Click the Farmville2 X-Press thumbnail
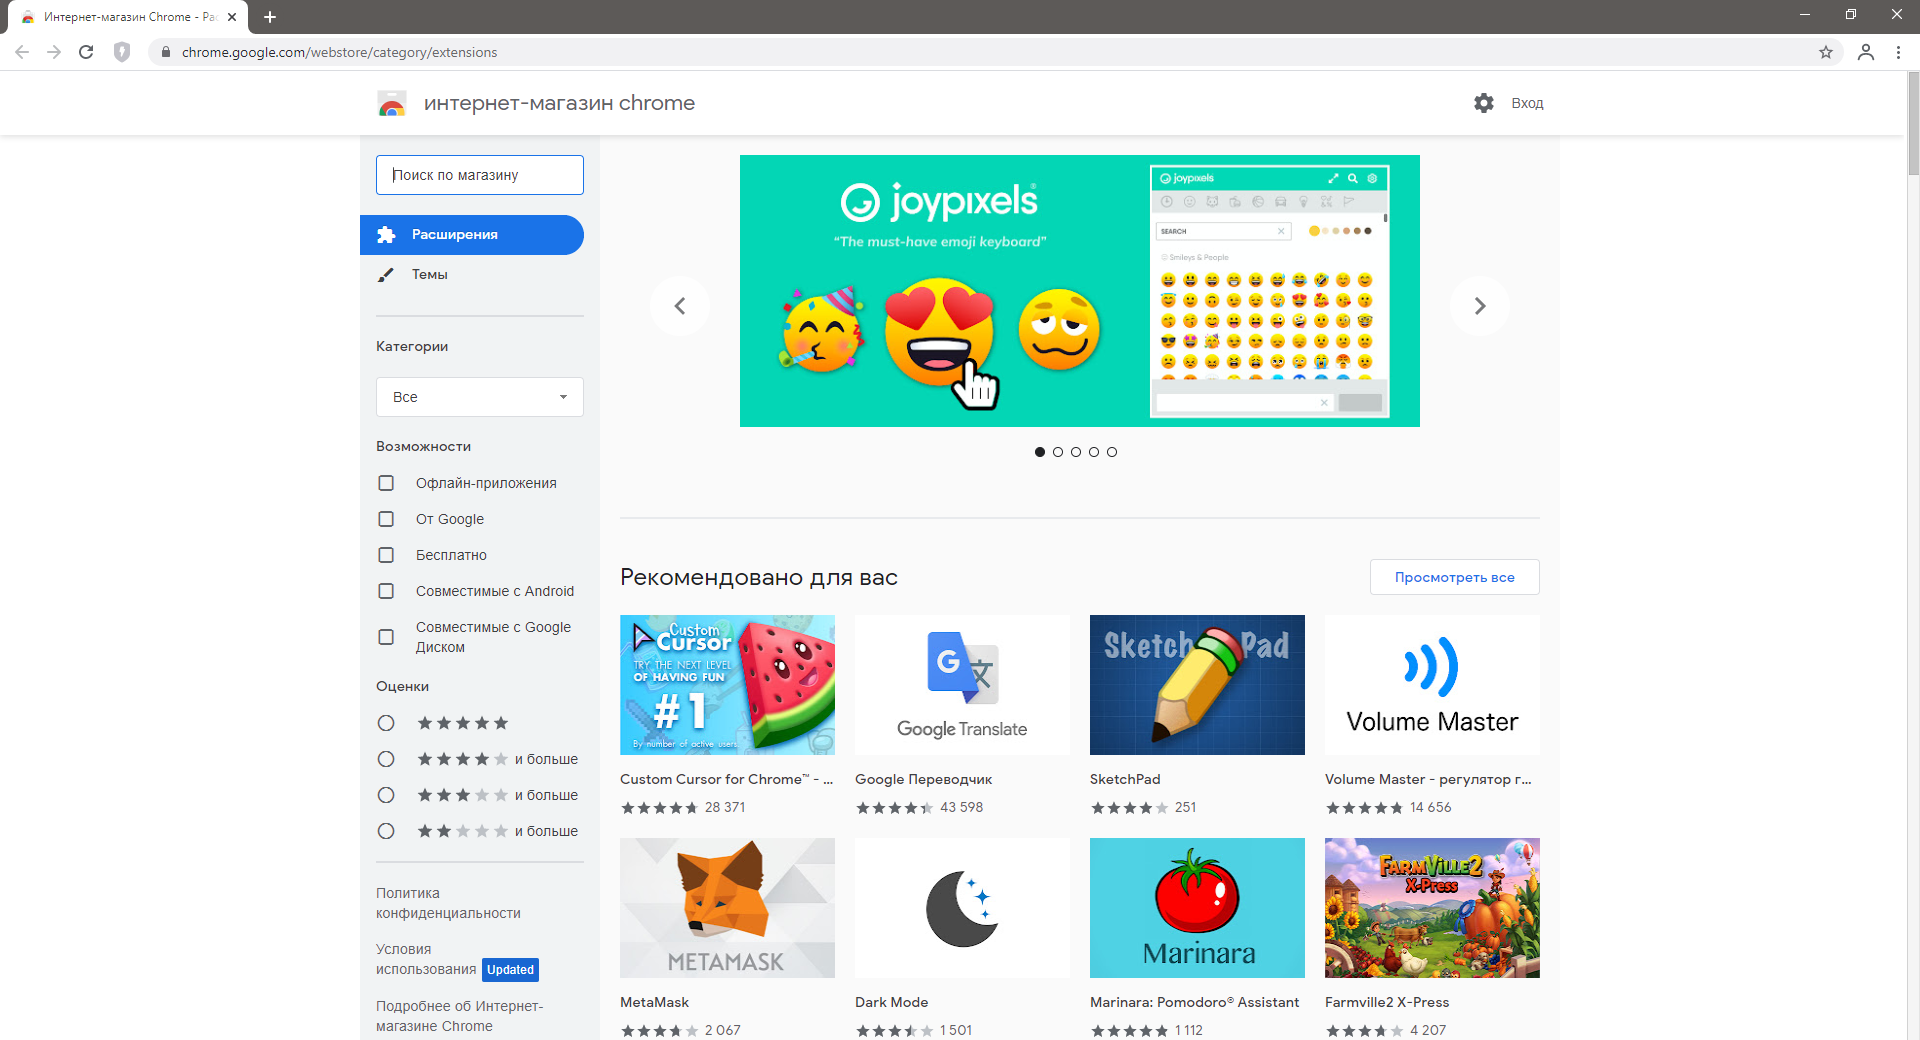Viewport: 1920px width, 1040px height. point(1432,908)
